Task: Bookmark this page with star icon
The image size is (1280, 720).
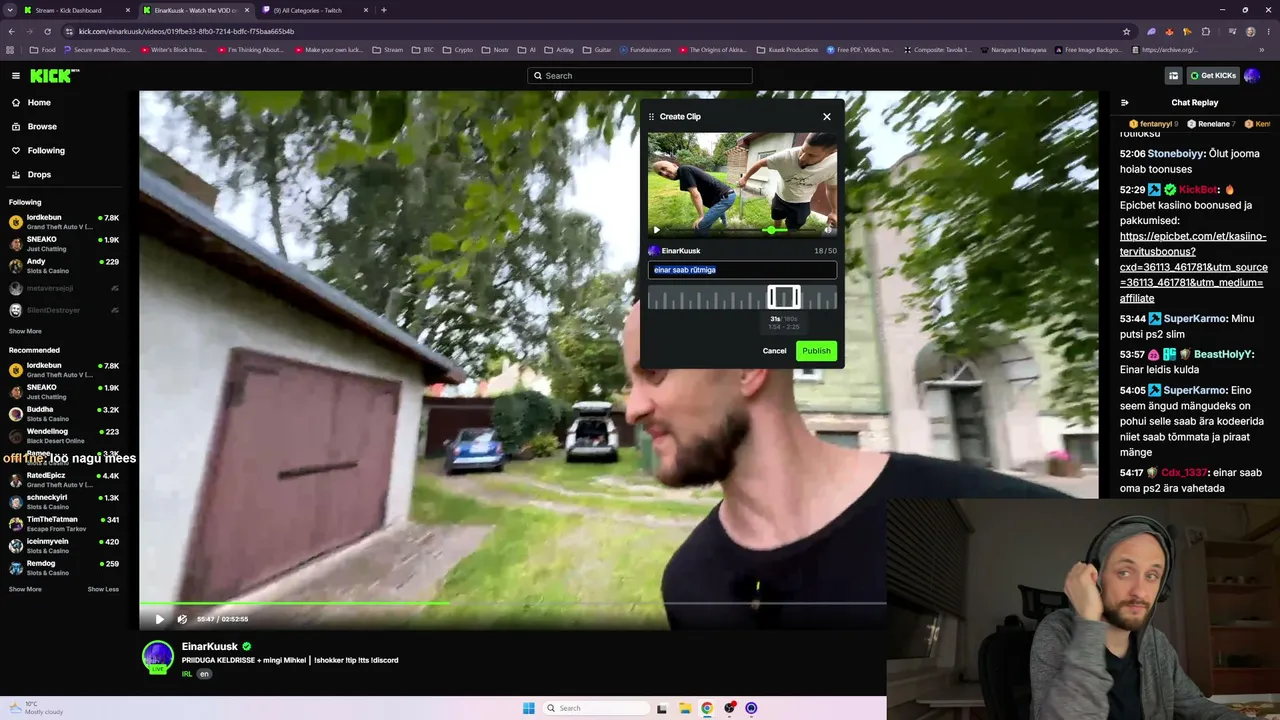Action: pyautogui.click(x=1126, y=31)
